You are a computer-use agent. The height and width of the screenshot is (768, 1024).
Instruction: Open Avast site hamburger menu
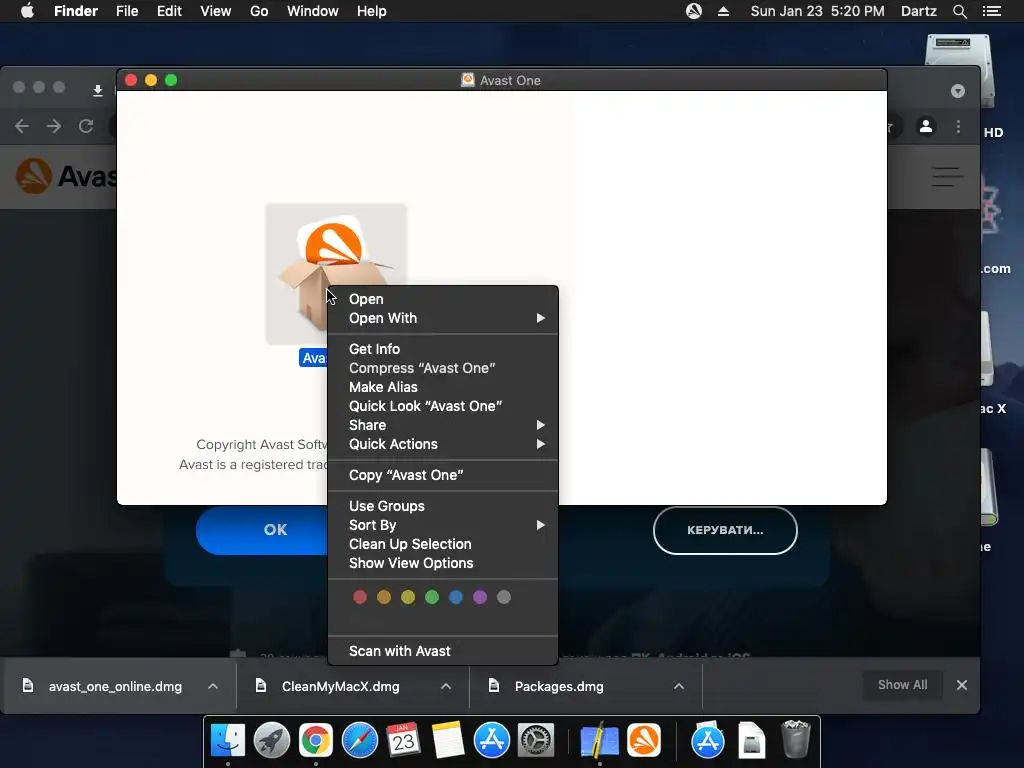pos(946,176)
